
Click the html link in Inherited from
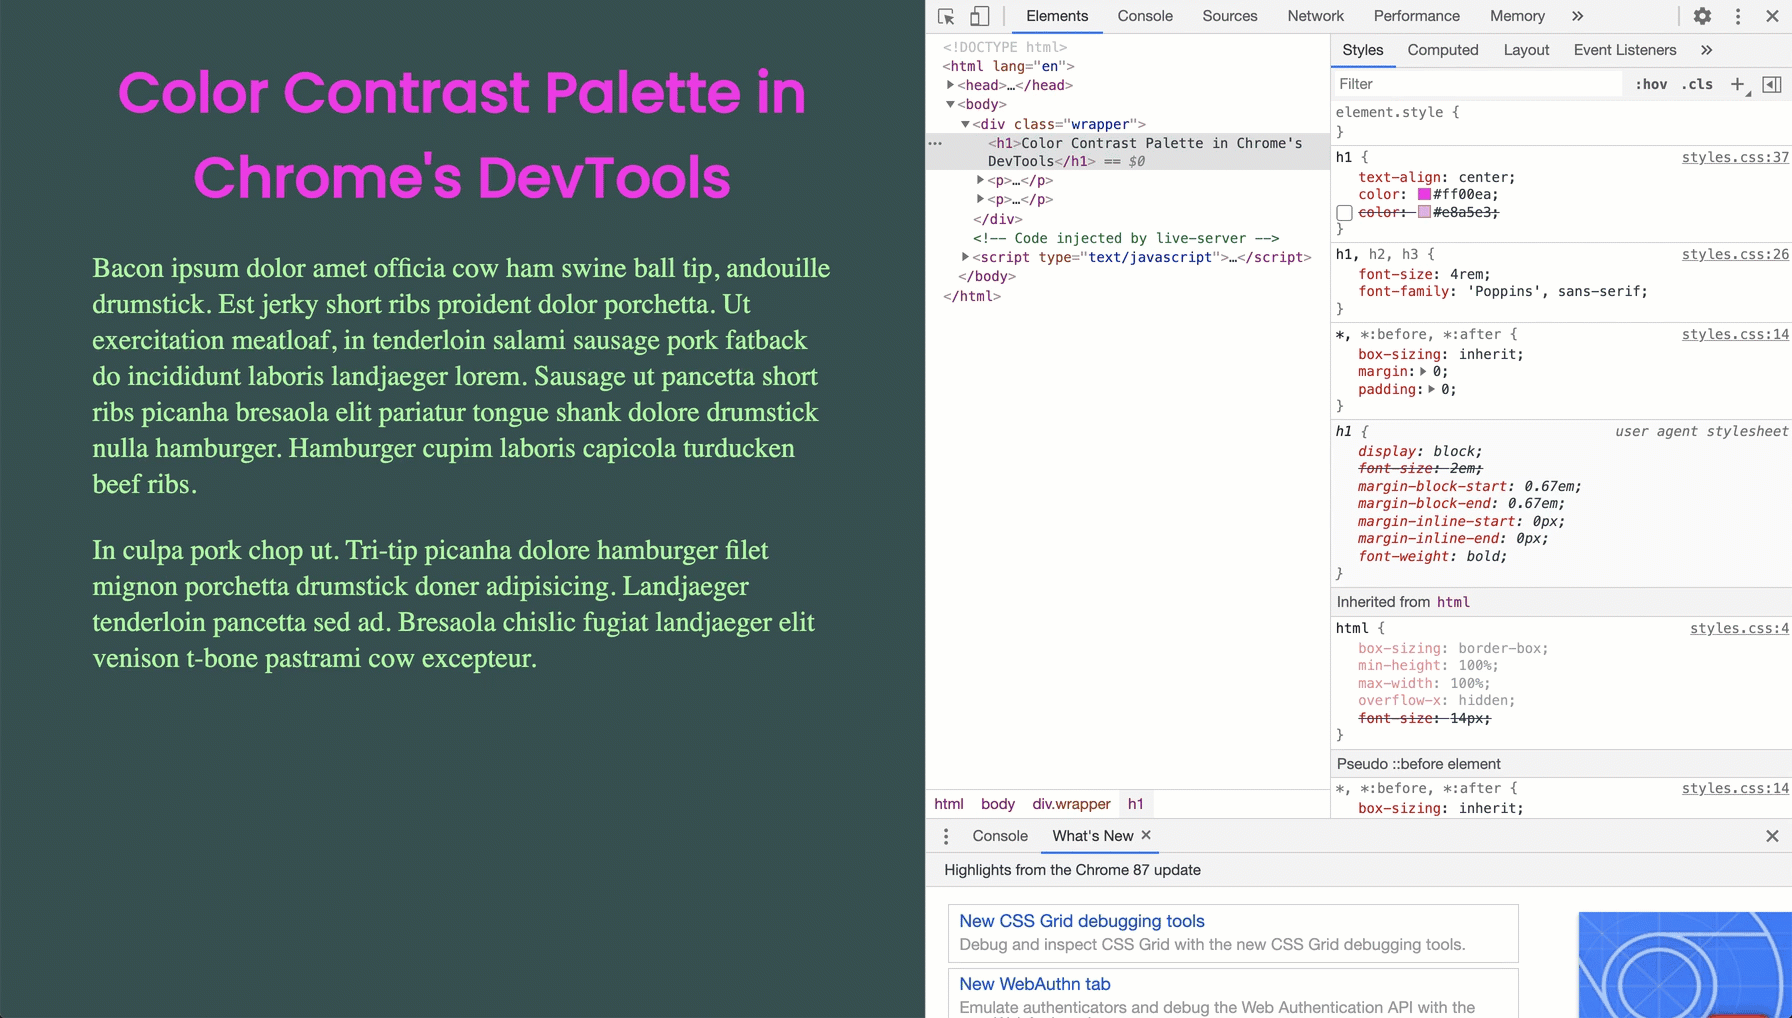[1453, 602]
